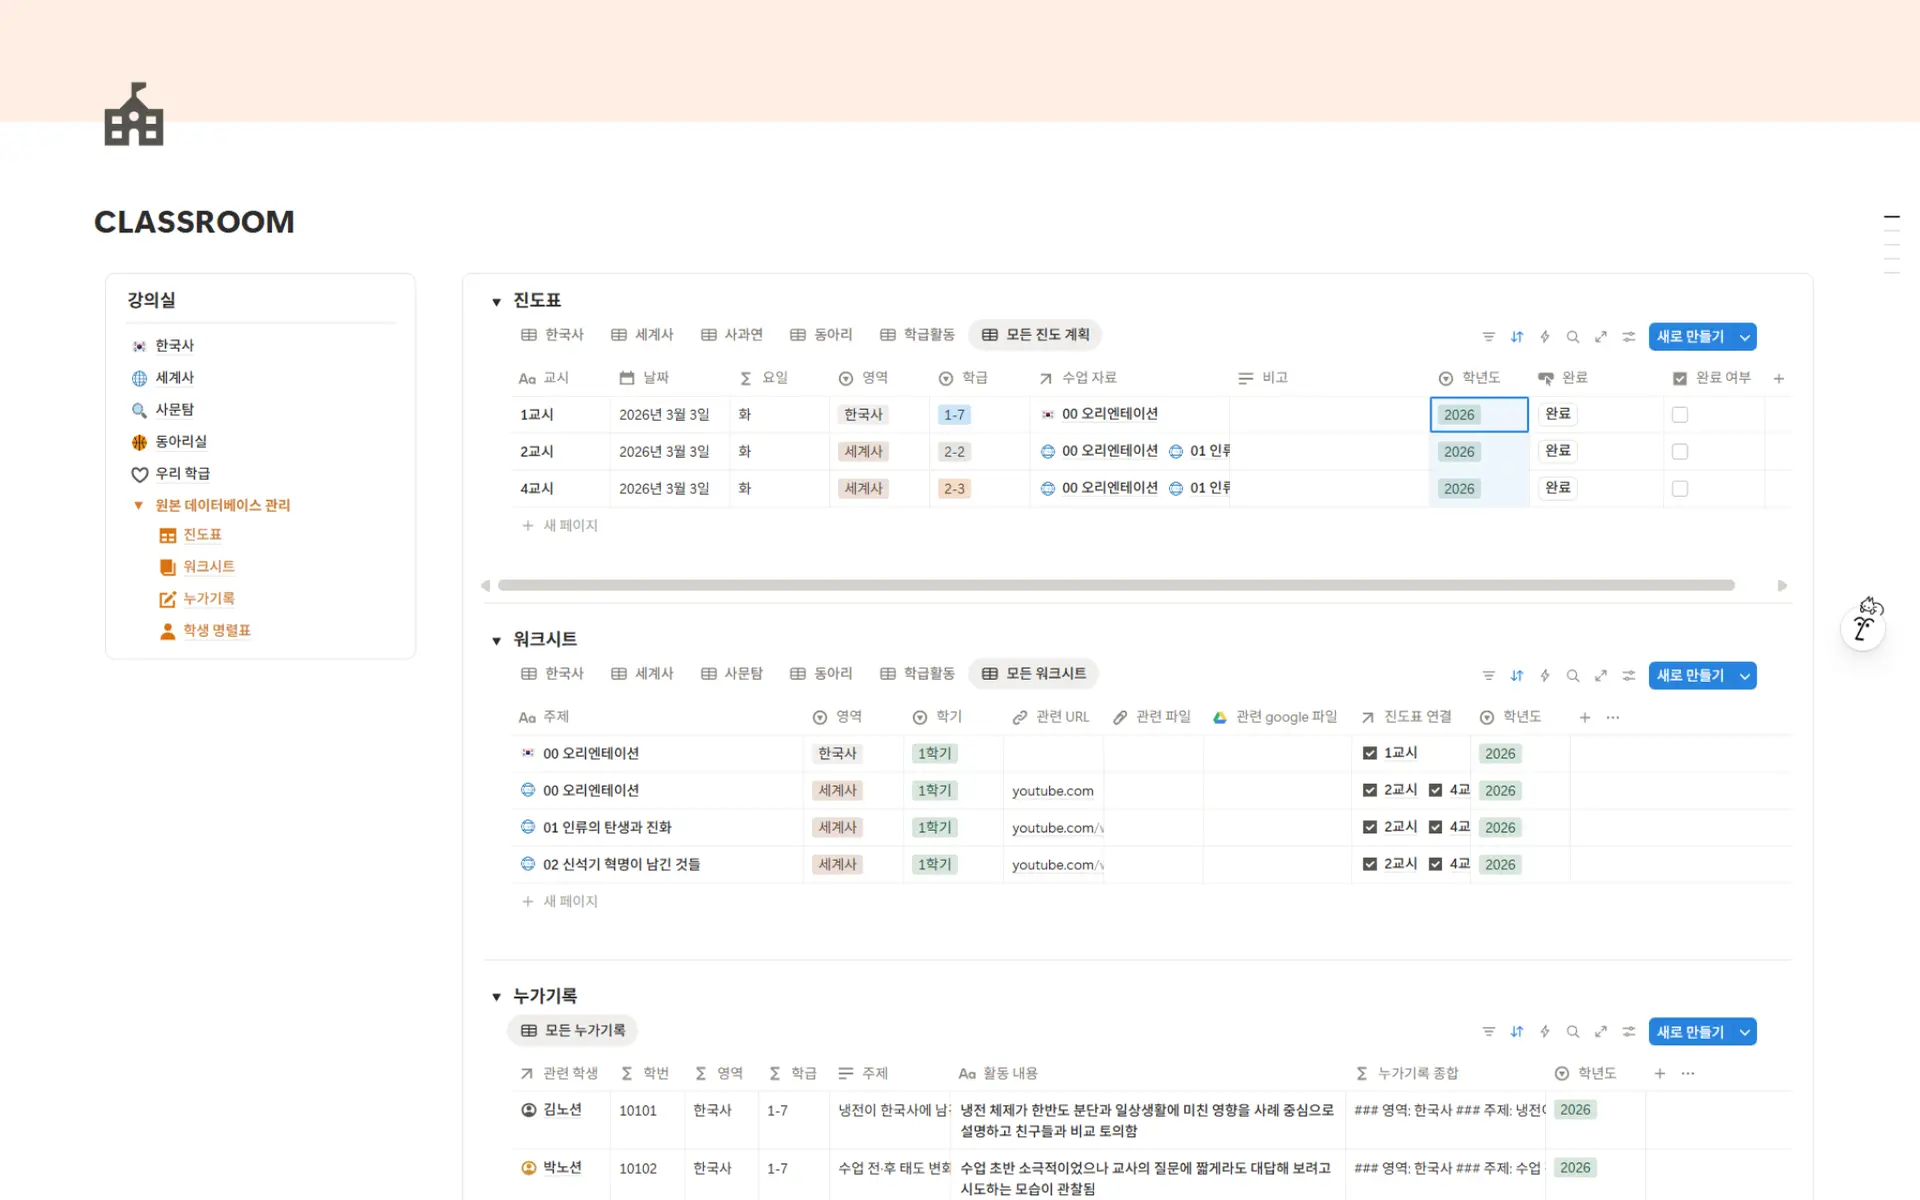Click automation lightning icon in 진도표 toolbar

[1545, 337]
